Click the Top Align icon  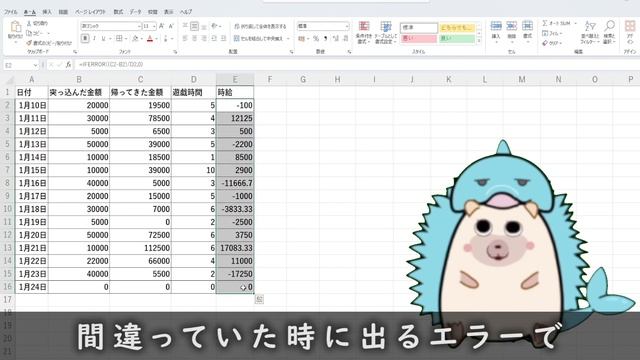coord(185,26)
